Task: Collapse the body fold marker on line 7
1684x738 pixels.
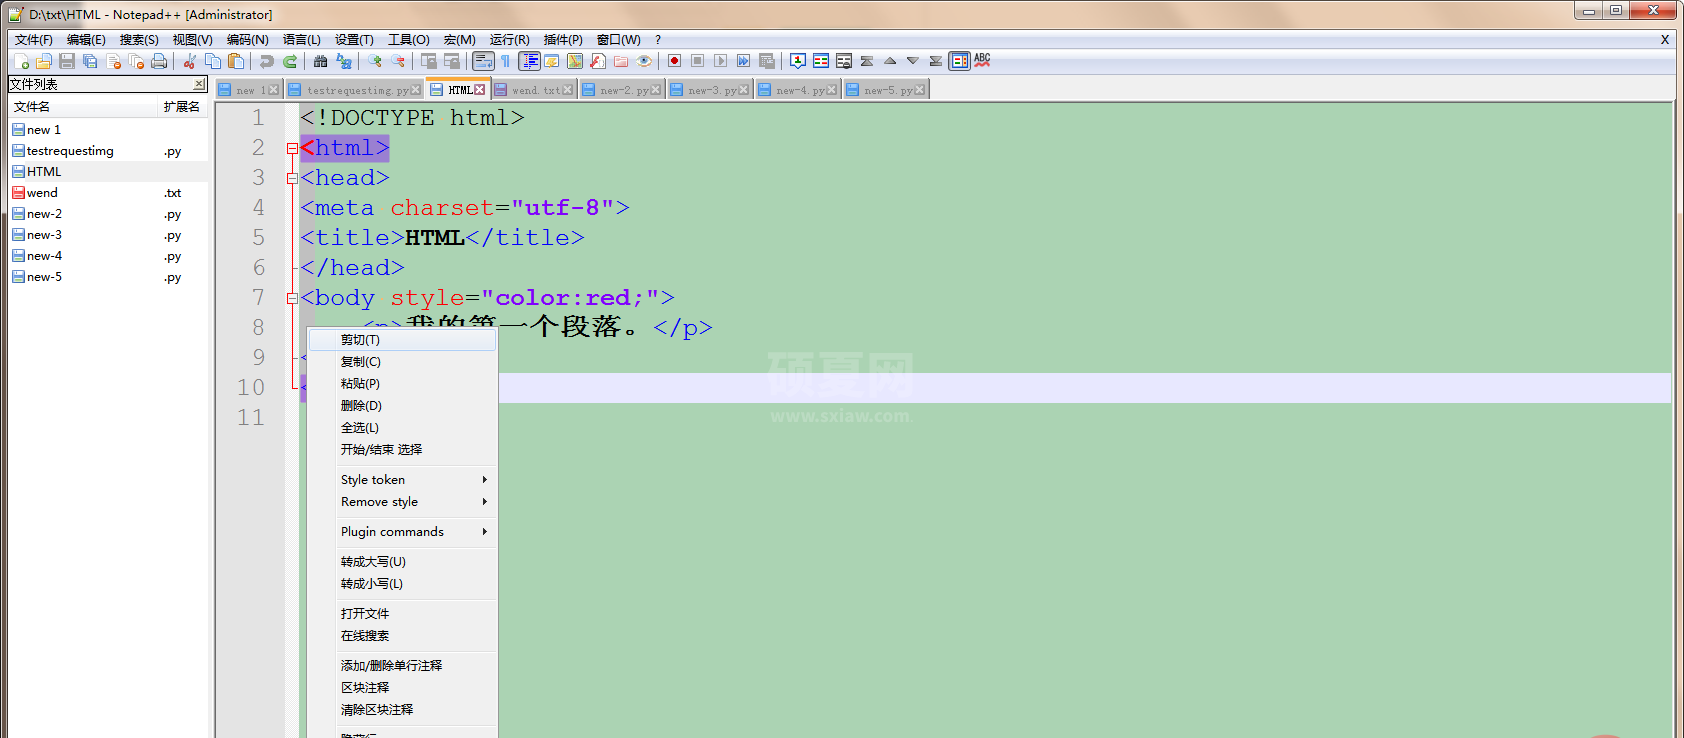Action: 292,298
